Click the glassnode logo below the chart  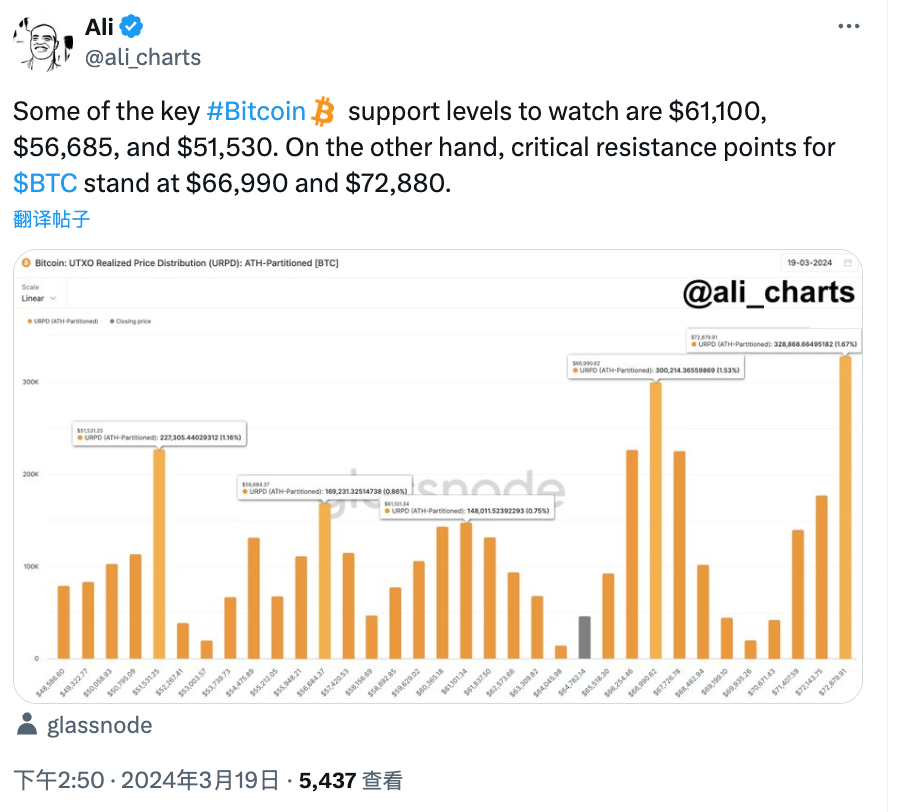30,725
